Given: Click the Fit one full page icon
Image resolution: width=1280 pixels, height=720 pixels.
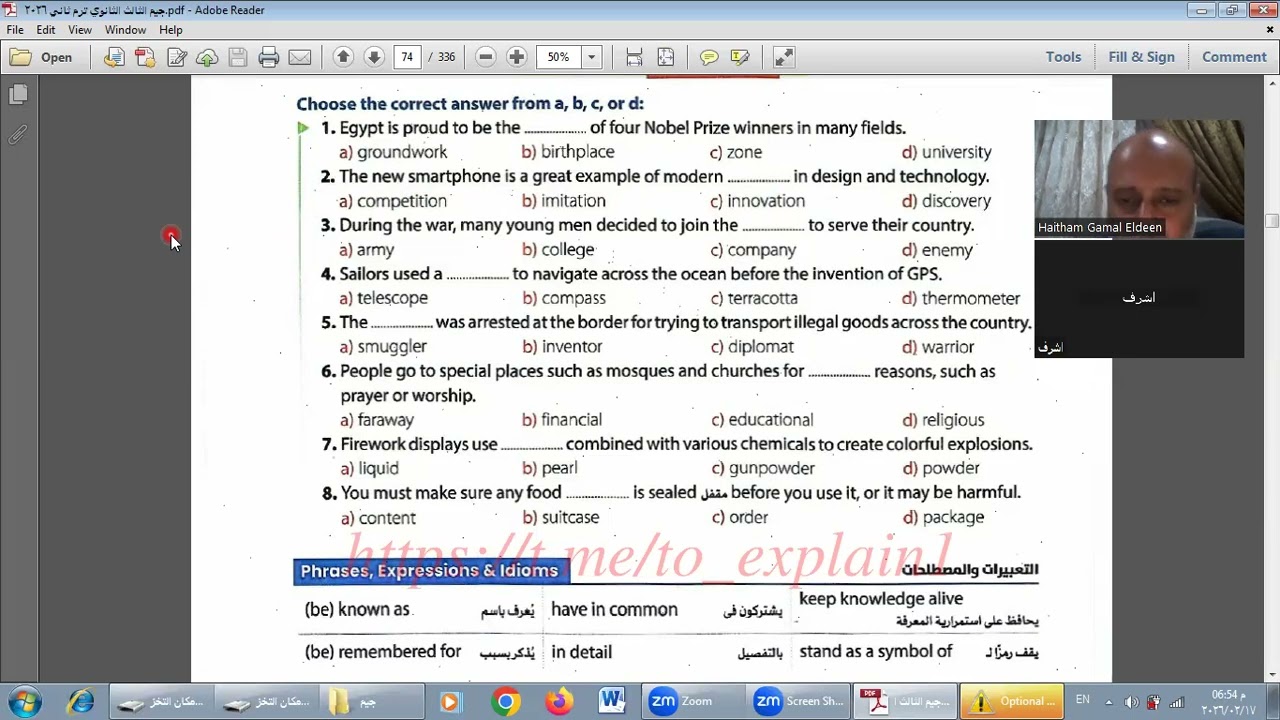Looking at the screenshot, I should point(665,57).
